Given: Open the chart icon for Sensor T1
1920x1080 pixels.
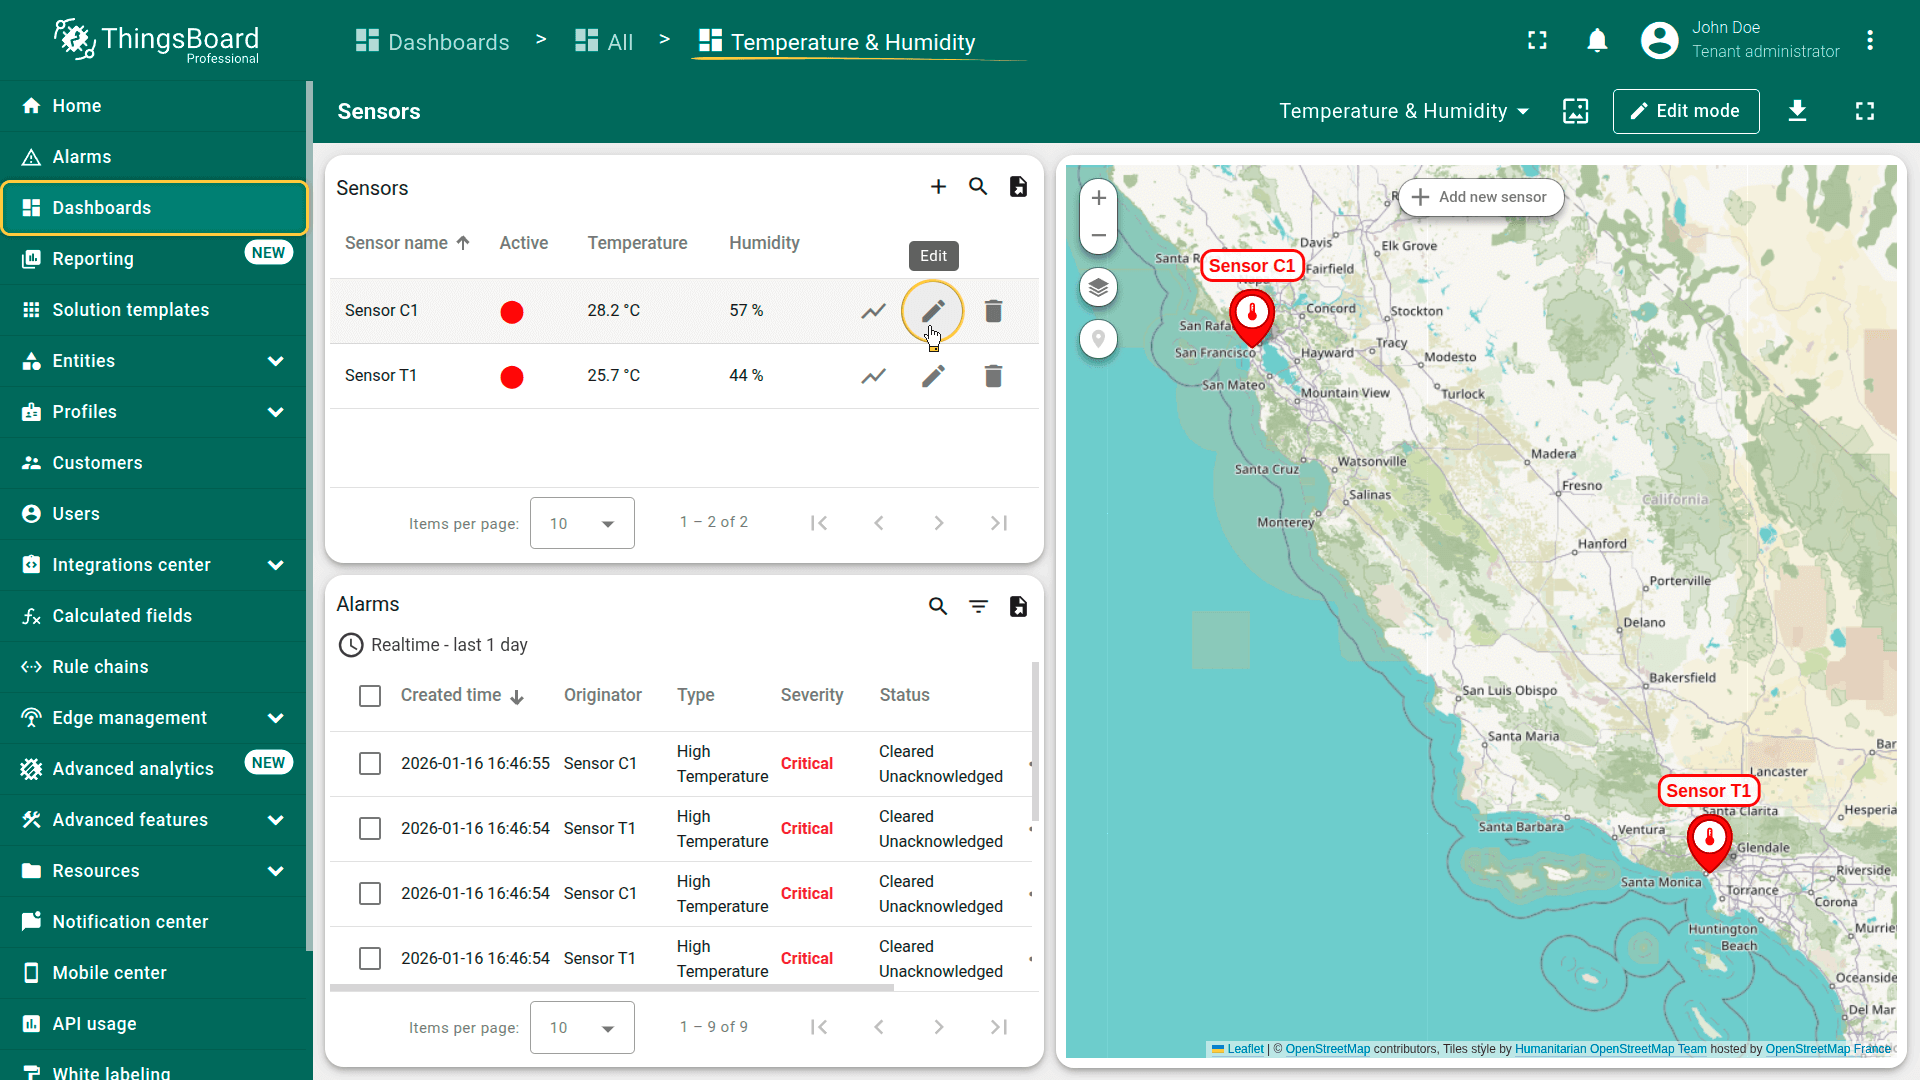Looking at the screenshot, I should (873, 376).
